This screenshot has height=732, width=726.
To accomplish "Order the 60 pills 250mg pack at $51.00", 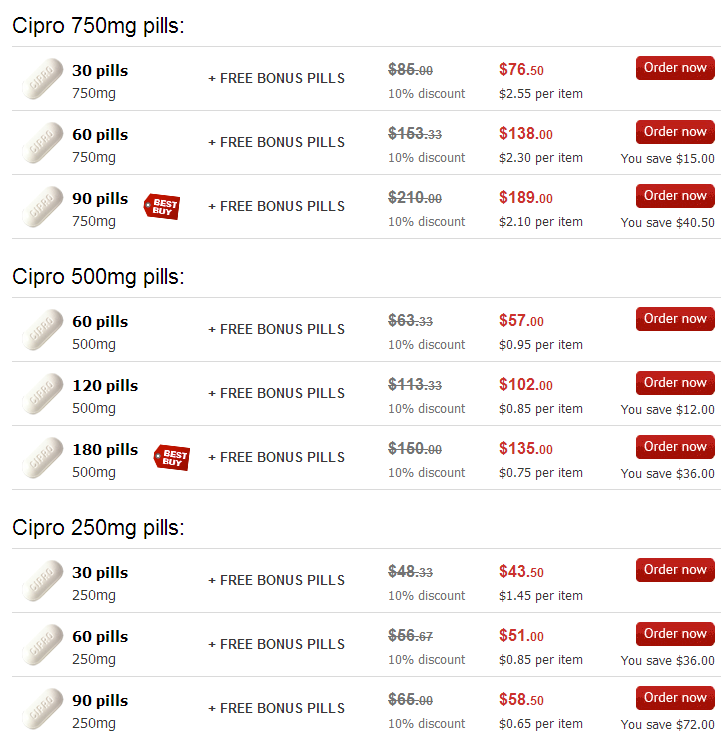I will (675, 634).
